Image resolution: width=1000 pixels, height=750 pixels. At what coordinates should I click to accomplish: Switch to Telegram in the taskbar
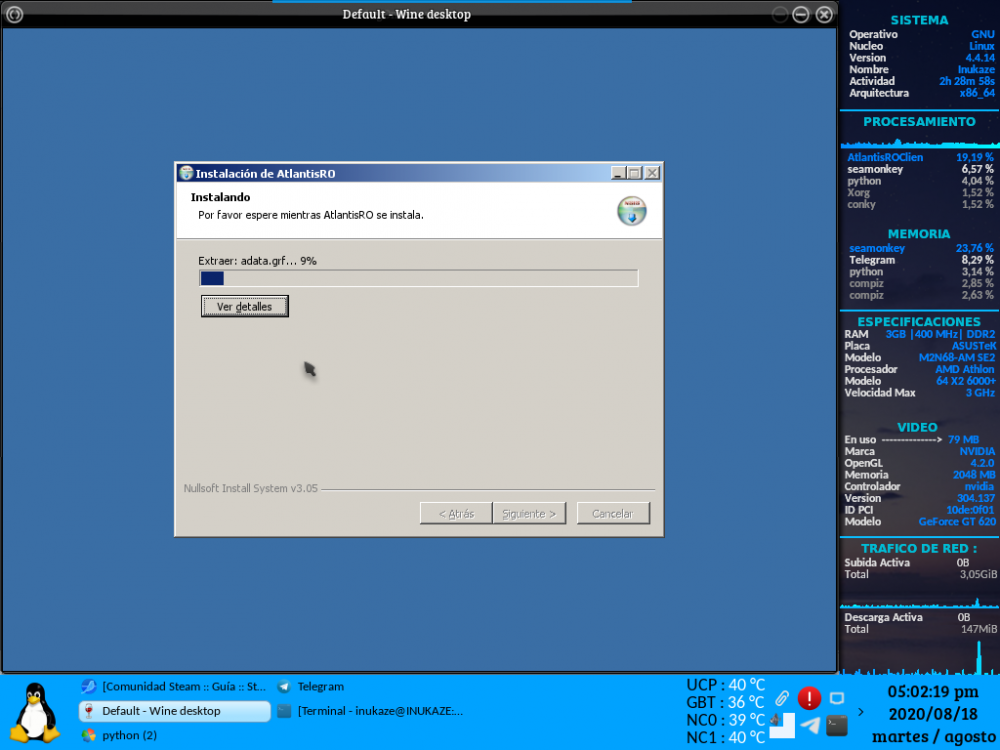(320, 687)
